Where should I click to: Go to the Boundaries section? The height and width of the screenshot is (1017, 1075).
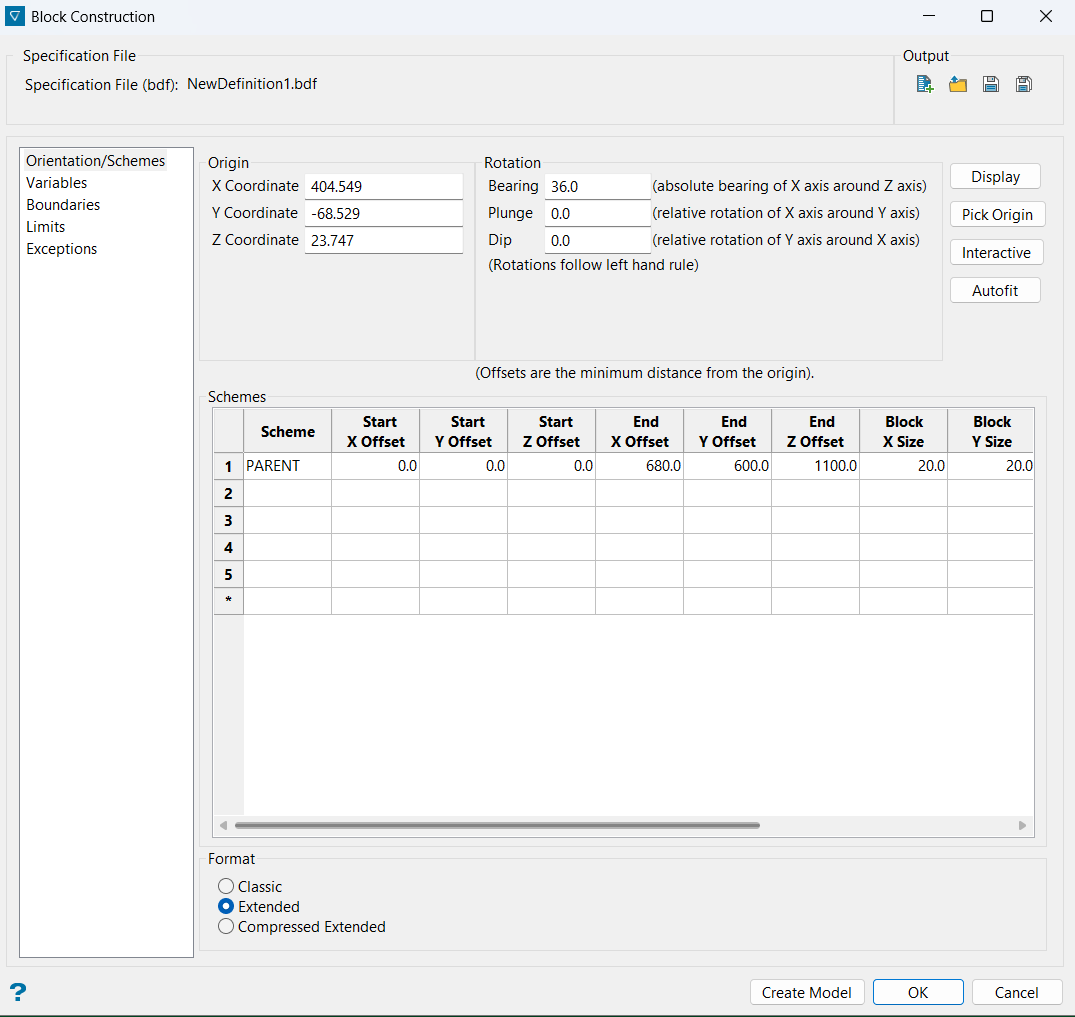point(63,204)
